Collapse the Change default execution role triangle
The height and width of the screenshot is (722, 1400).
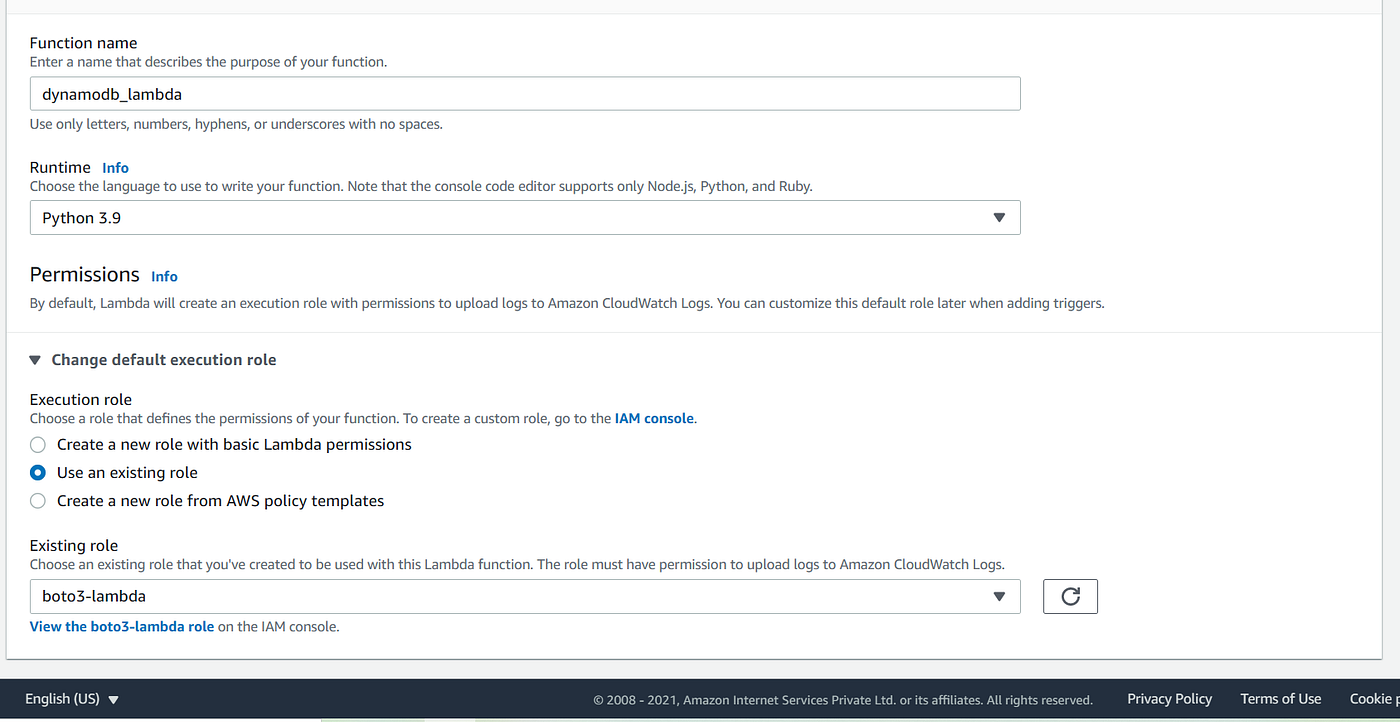35,360
